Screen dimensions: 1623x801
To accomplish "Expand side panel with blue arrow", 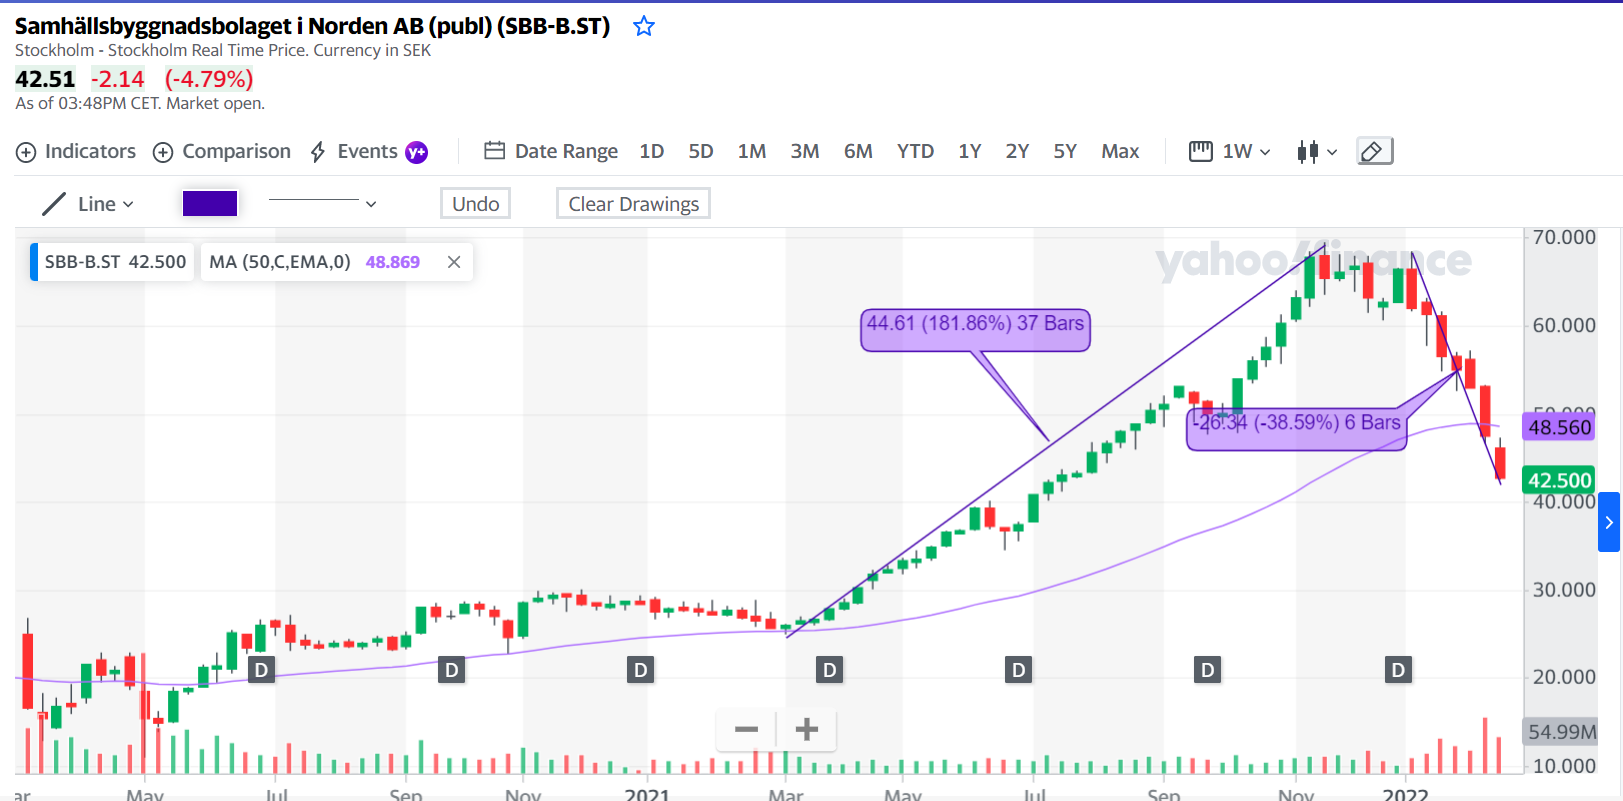I will (x=1609, y=522).
